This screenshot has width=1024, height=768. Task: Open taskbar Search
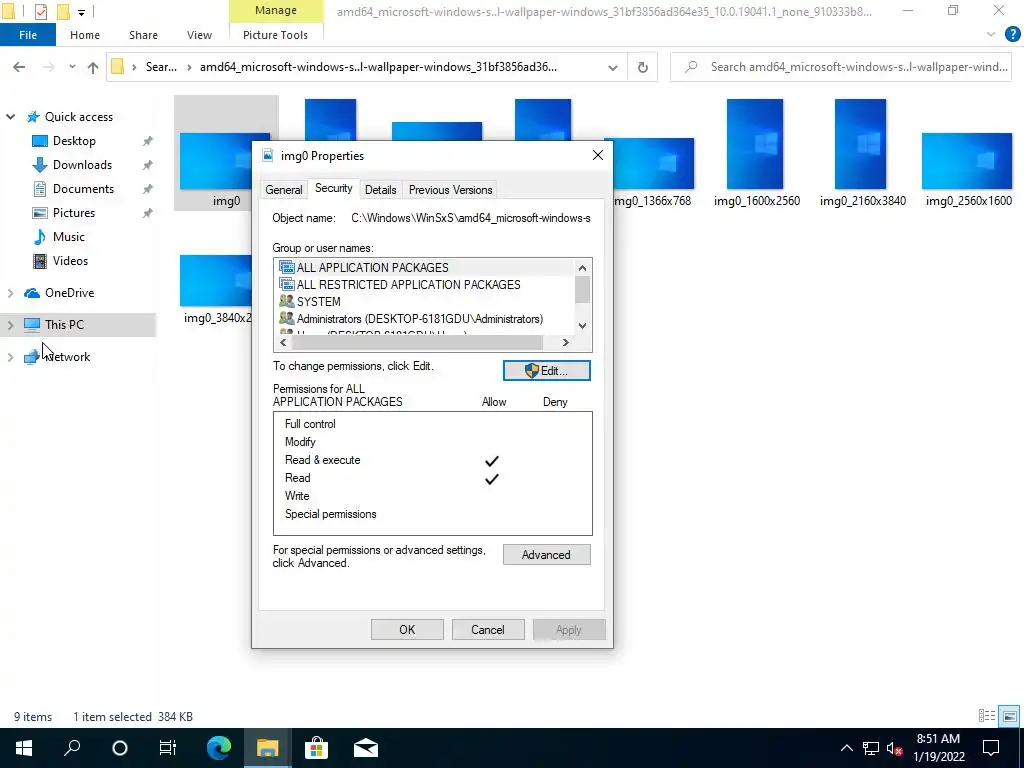(72, 748)
